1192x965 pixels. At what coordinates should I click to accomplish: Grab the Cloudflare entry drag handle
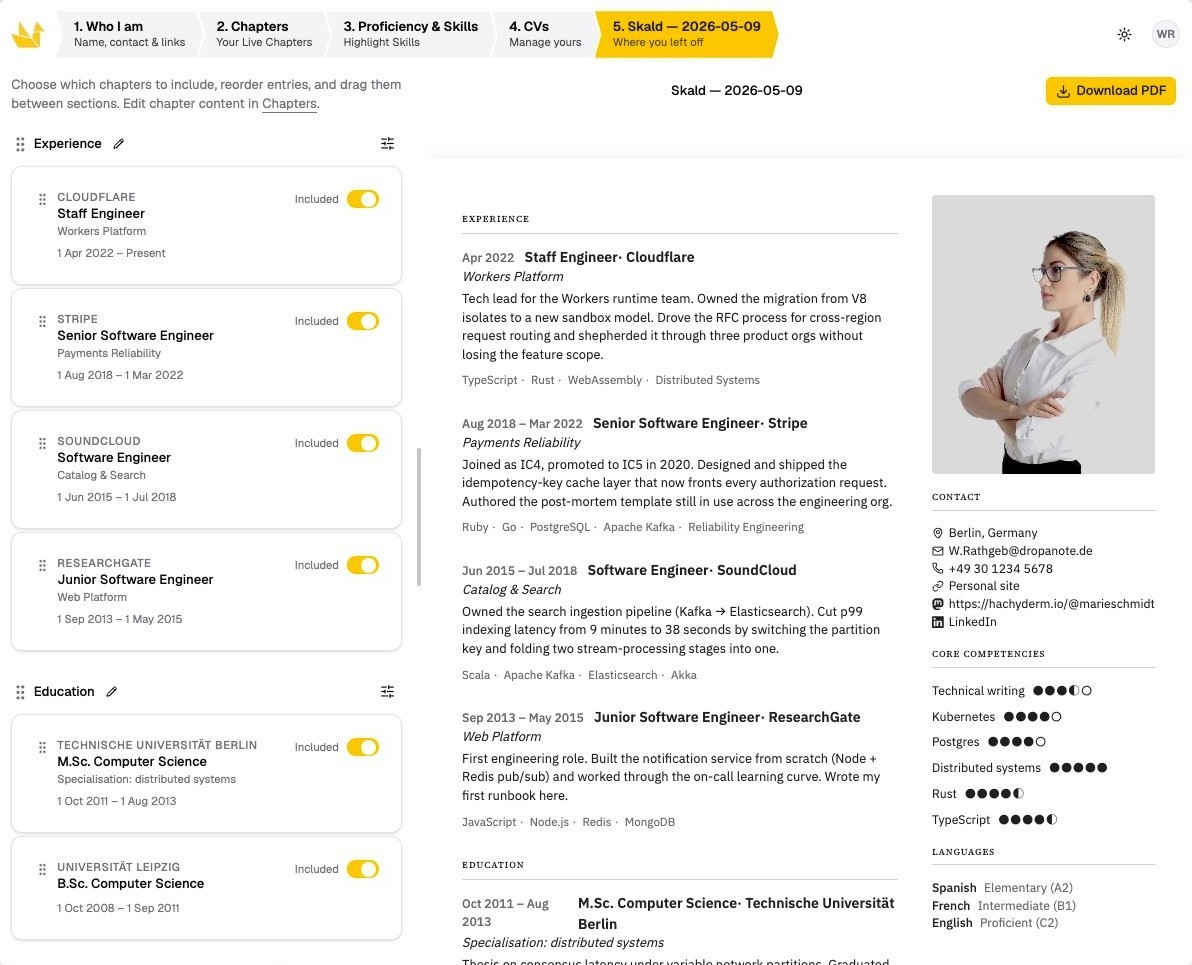coord(43,199)
